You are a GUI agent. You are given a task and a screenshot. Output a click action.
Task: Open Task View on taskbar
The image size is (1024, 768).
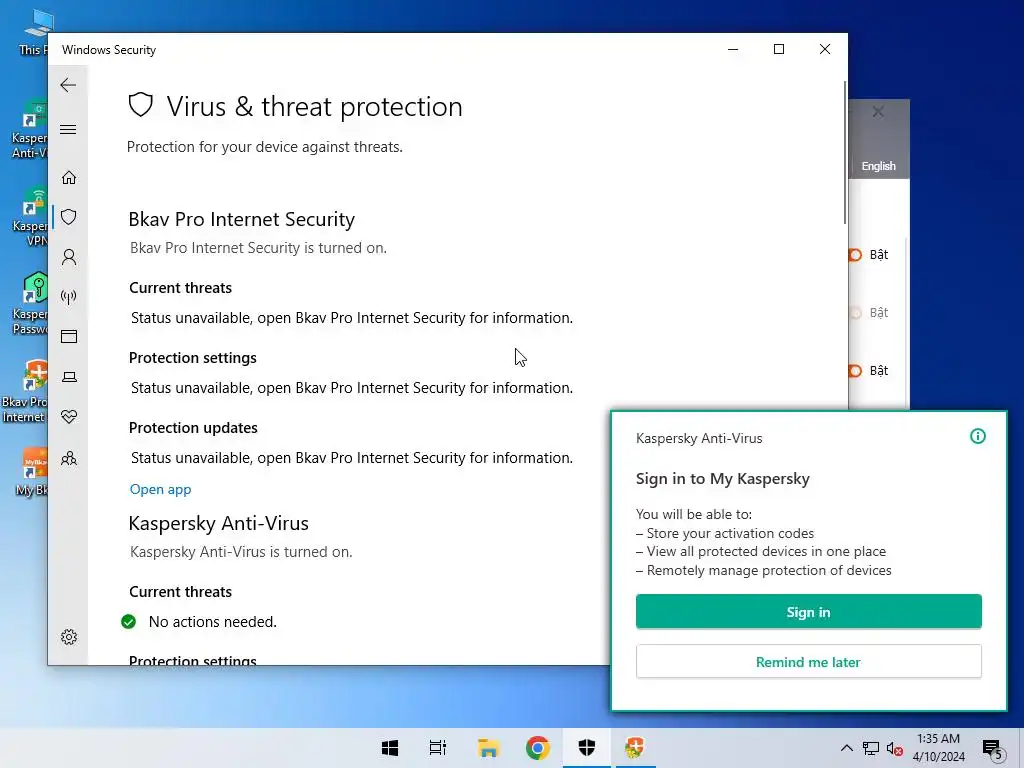(x=438, y=748)
